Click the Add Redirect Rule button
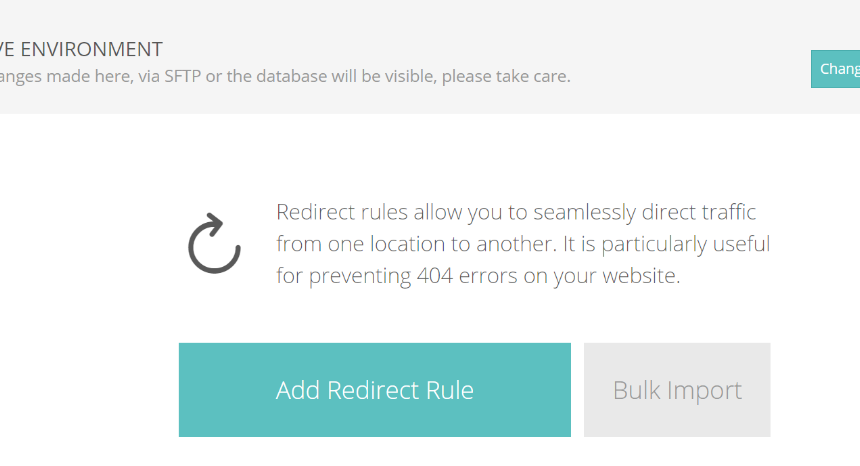 click(375, 390)
